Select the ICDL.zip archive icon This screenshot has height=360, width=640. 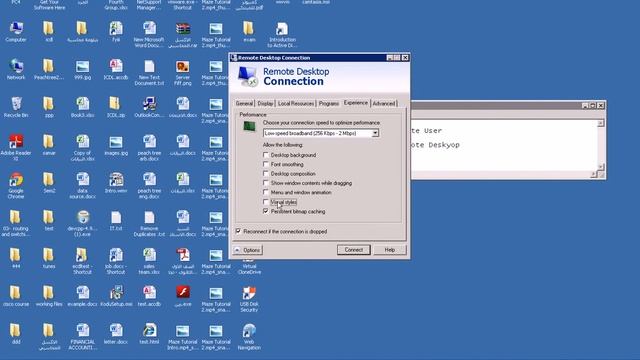click(116, 107)
